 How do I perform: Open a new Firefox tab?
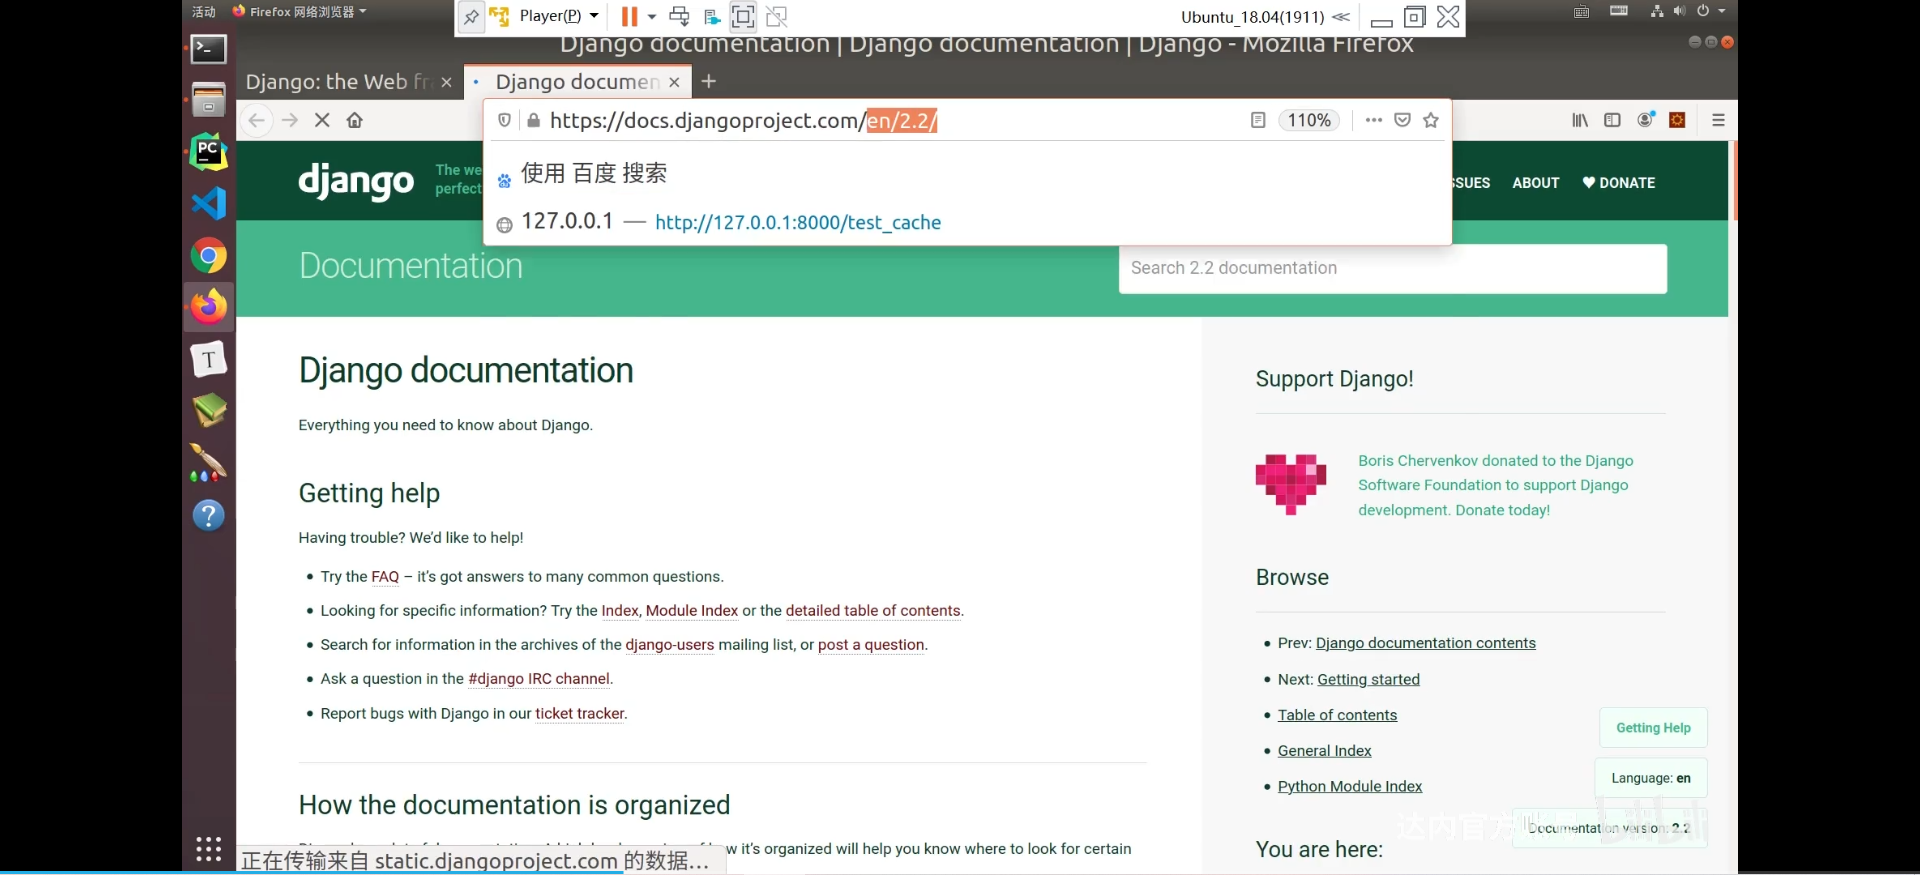pyautogui.click(x=709, y=81)
